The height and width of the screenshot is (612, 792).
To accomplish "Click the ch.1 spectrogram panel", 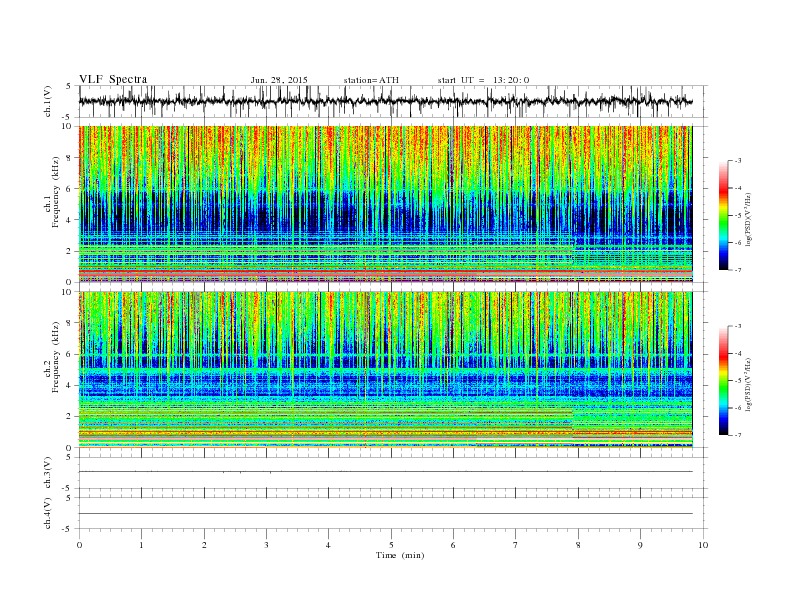I will pyautogui.click(x=386, y=204).
